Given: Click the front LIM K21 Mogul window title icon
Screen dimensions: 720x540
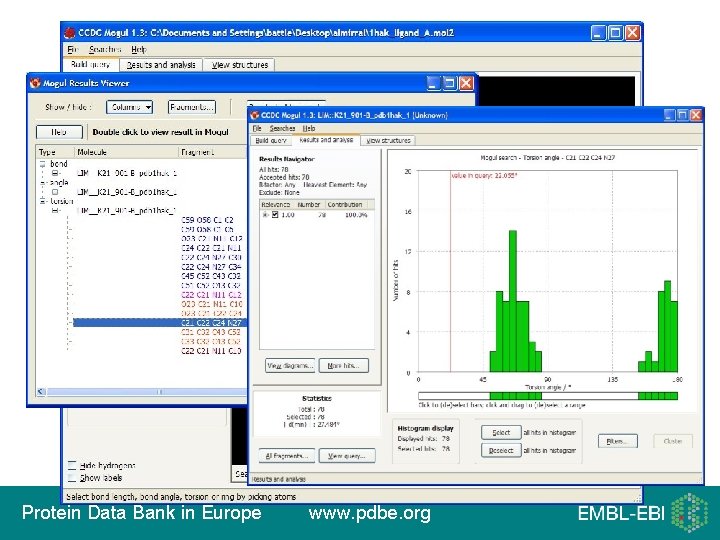Looking at the screenshot, I should pyautogui.click(x=255, y=115).
